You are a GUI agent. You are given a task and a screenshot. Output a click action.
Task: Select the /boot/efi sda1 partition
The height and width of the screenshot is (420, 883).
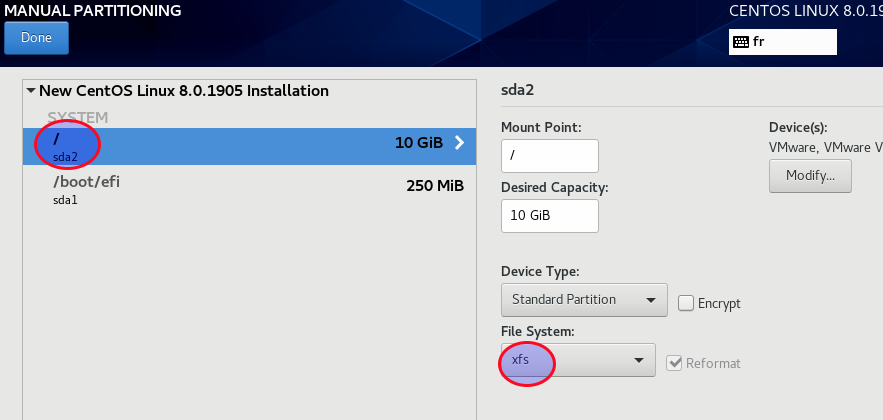[249, 189]
